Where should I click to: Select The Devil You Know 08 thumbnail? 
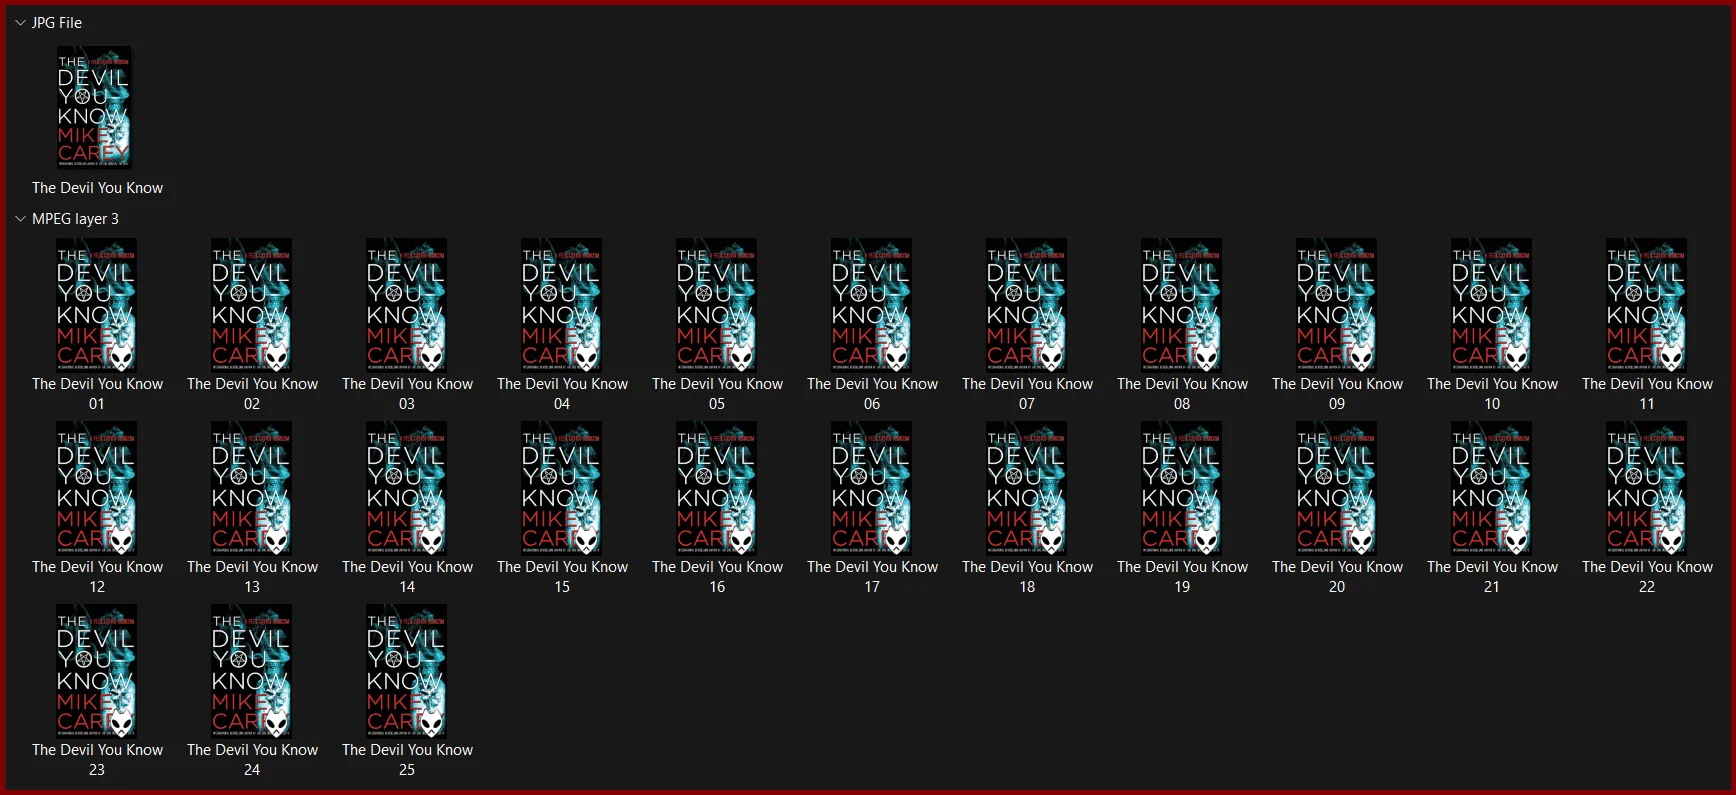tap(1181, 305)
